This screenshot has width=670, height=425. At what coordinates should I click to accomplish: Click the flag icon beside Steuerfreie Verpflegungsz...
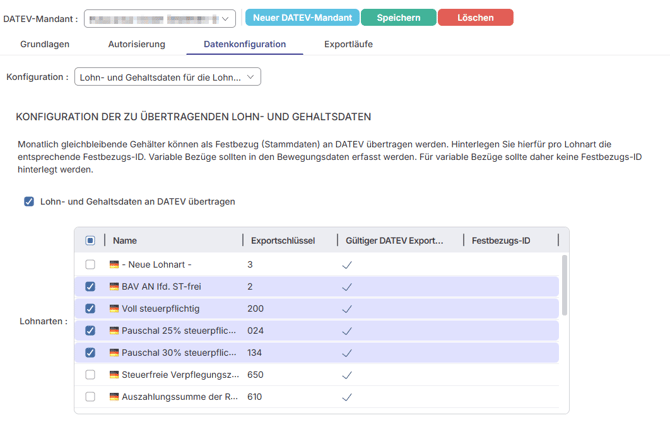[x=114, y=375]
